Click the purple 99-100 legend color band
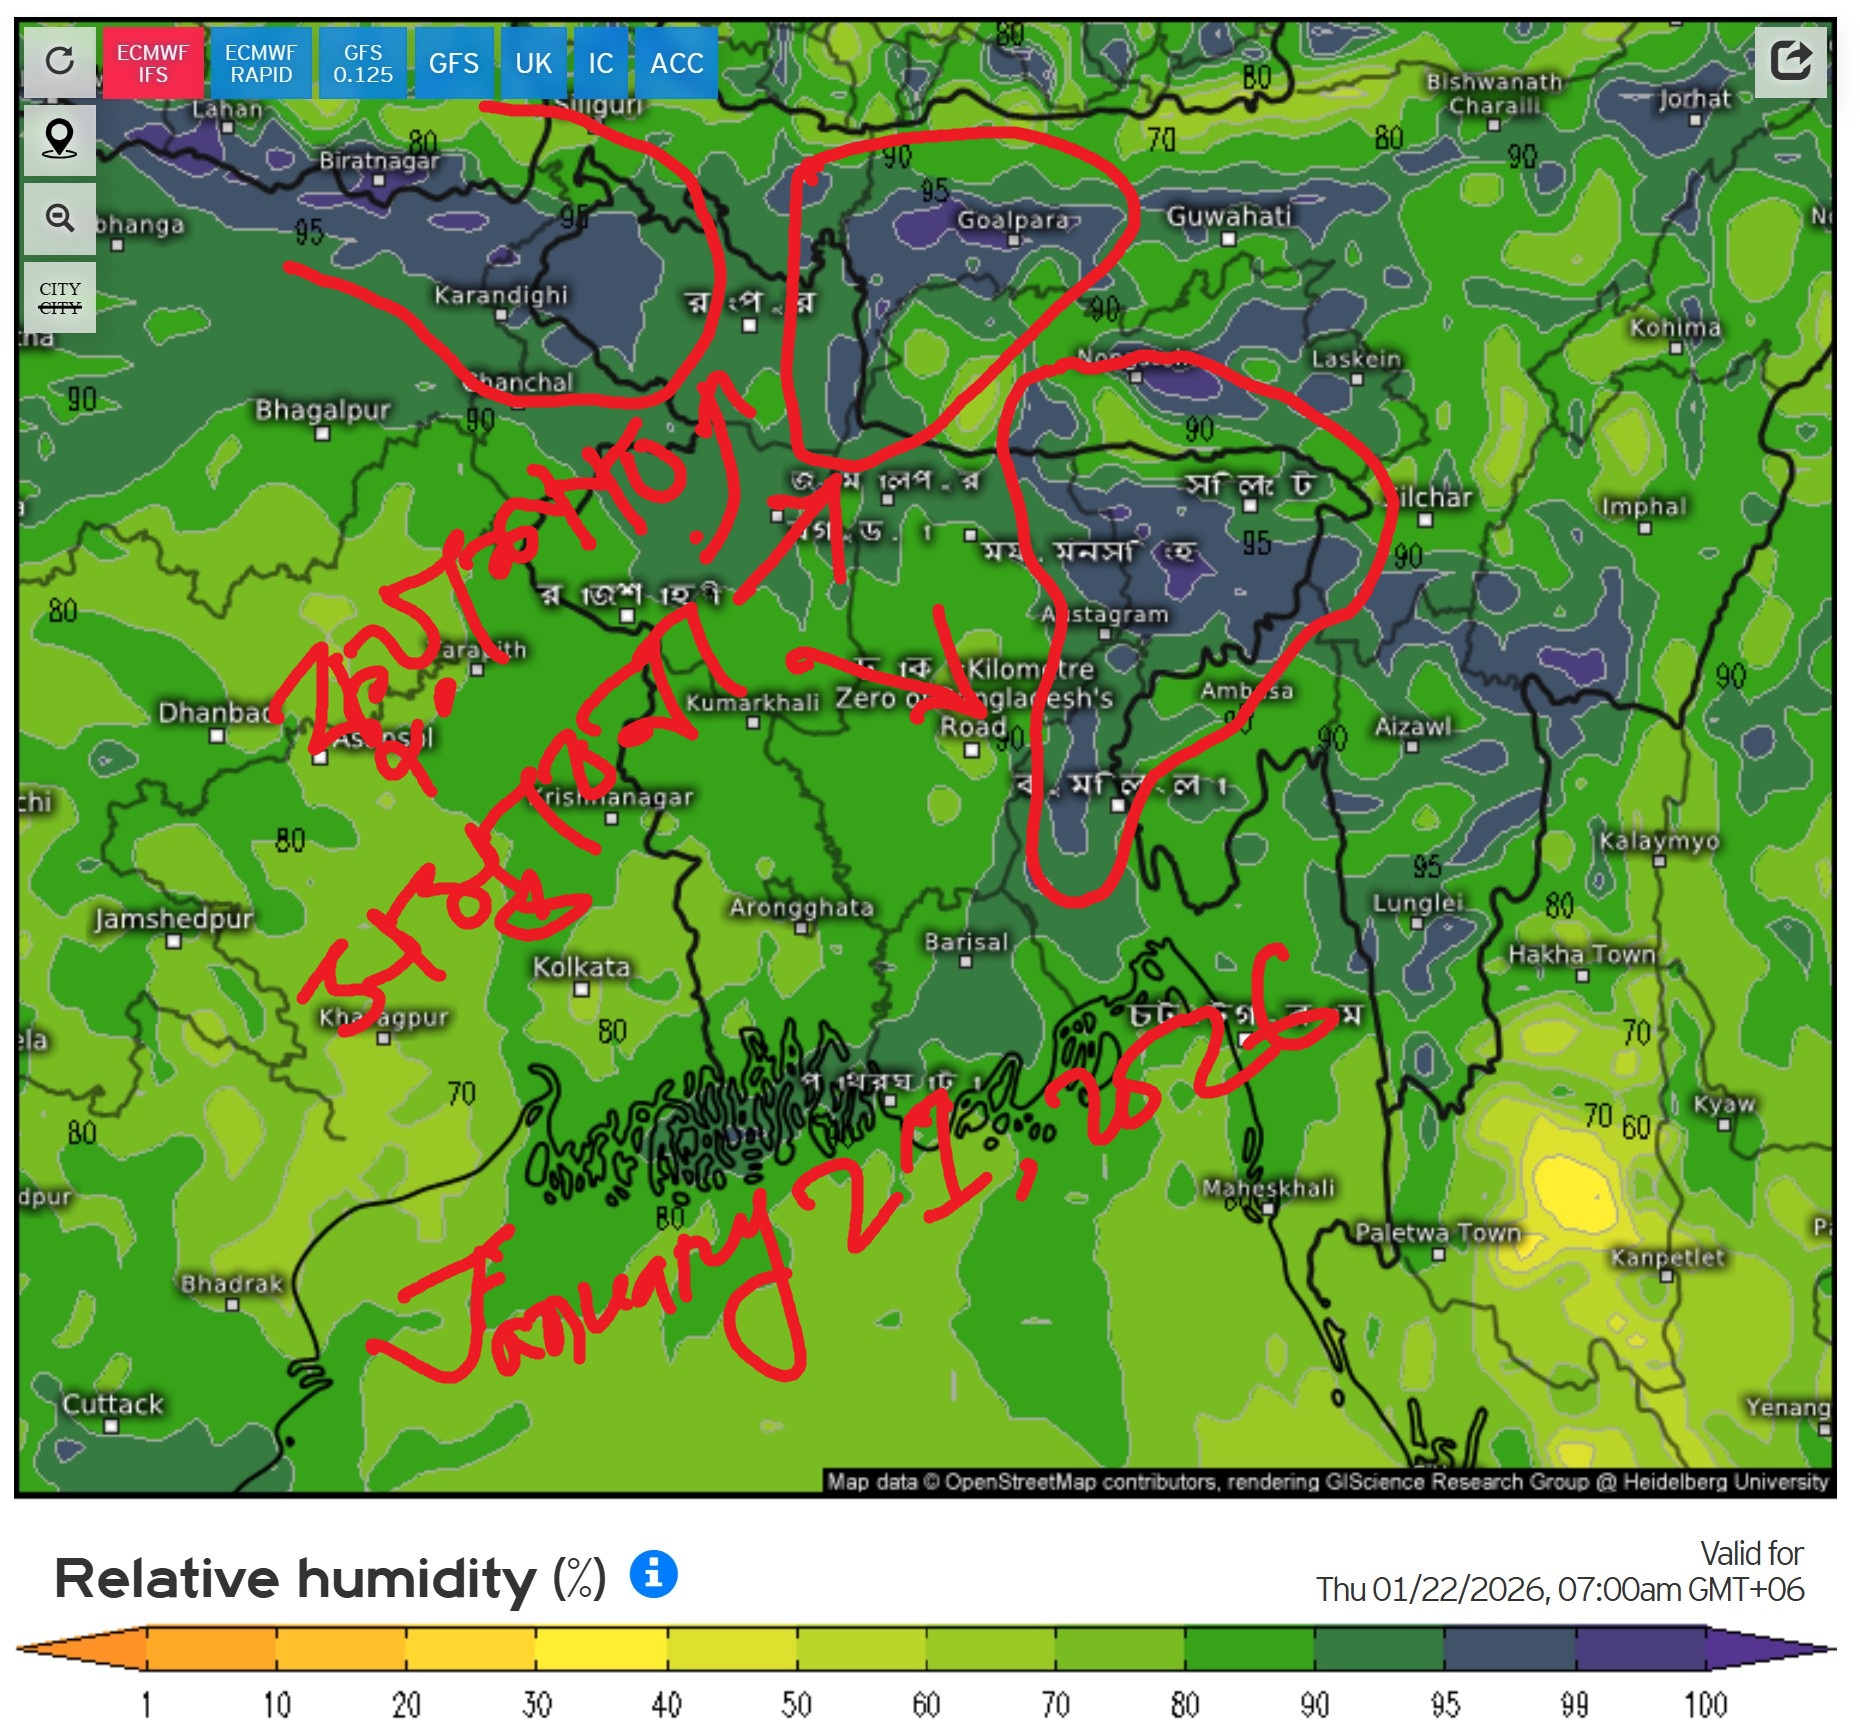1860x1731 pixels. click(x=1640, y=1648)
